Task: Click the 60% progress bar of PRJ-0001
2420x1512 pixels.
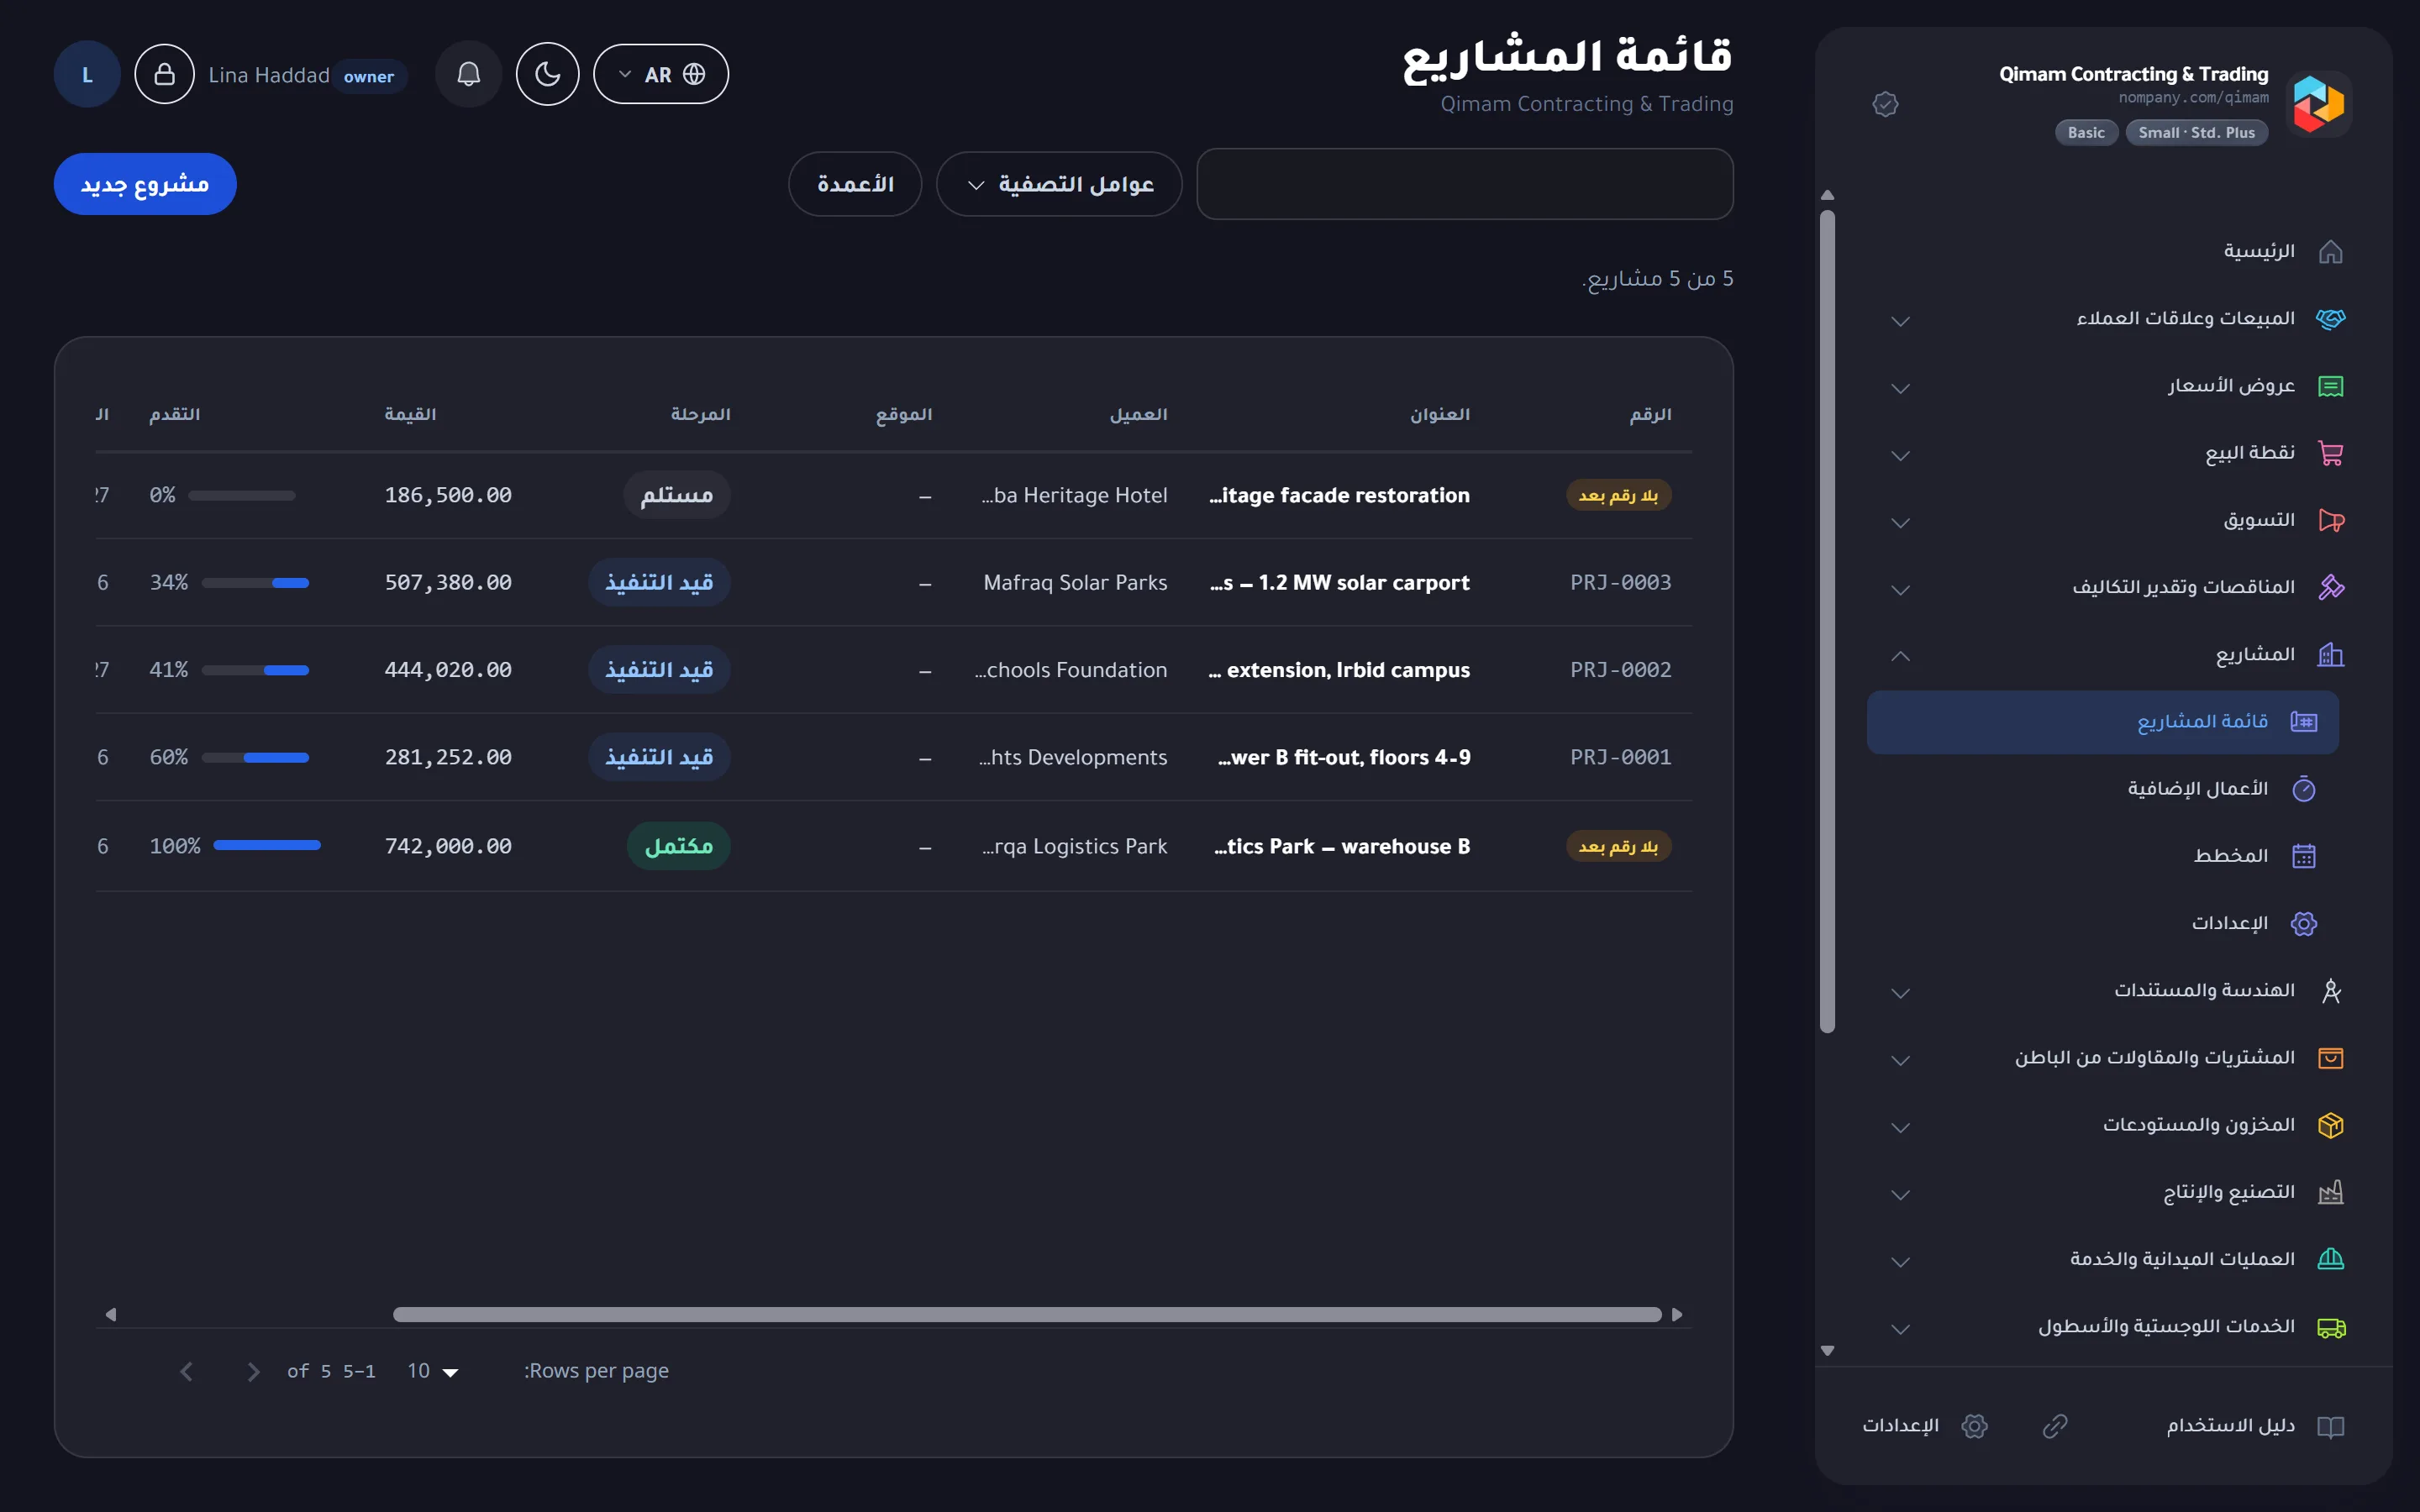Action: [255, 758]
